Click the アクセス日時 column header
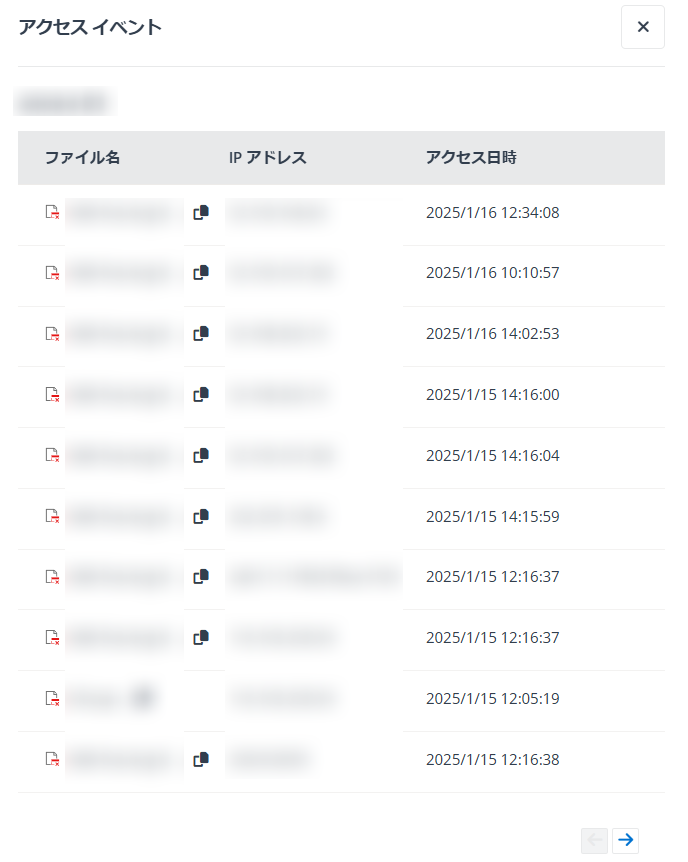This screenshot has width=688, height=862. [x=471, y=158]
